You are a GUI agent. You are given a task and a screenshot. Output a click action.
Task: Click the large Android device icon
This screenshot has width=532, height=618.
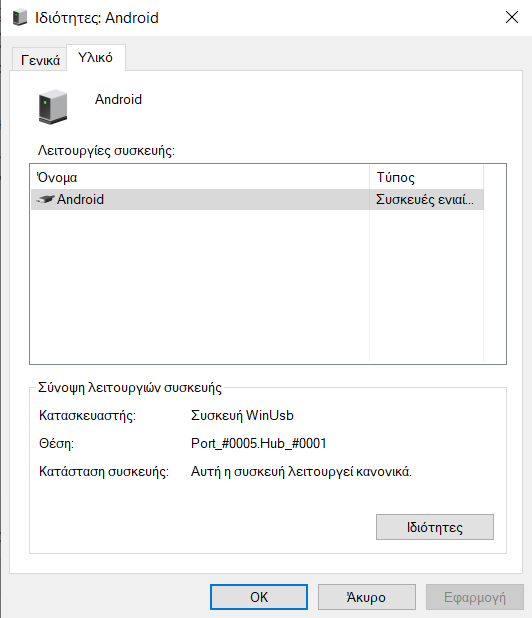53,106
